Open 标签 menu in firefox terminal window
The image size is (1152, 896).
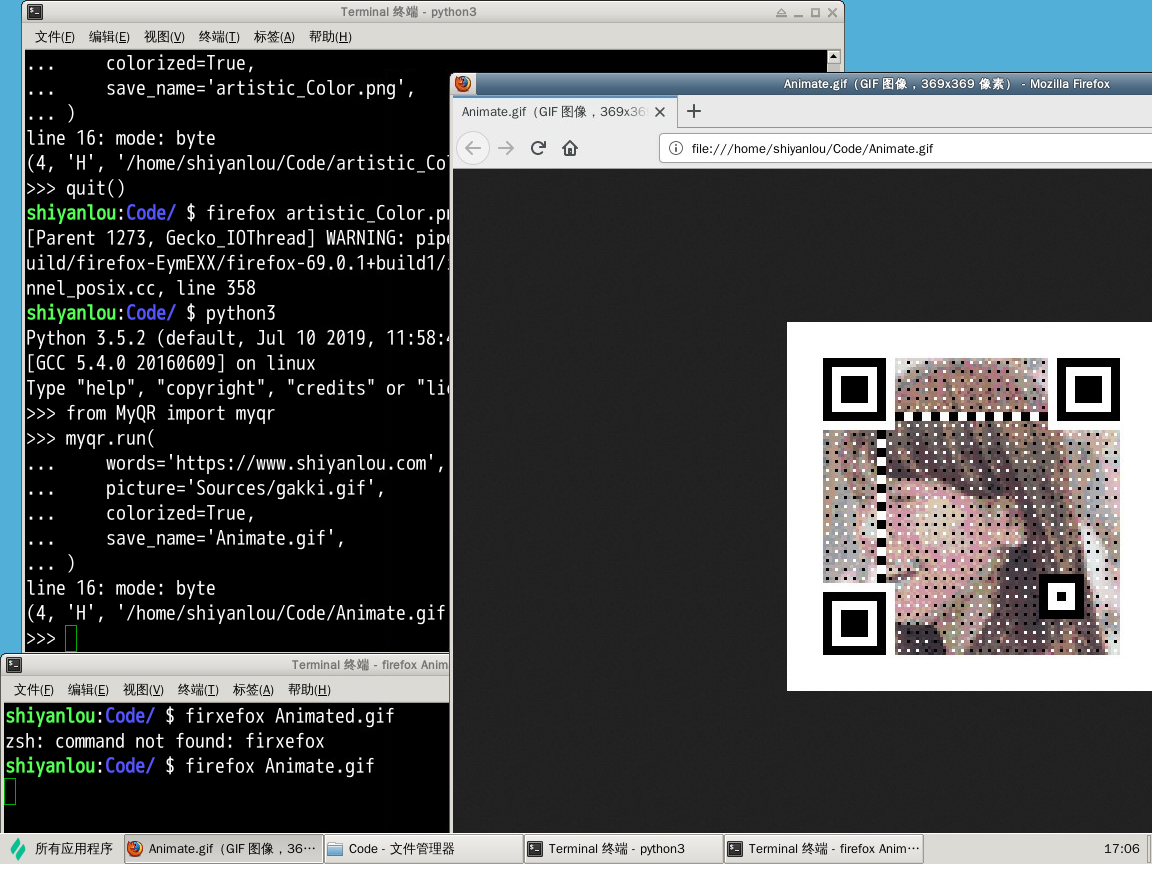[x=253, y=690]
